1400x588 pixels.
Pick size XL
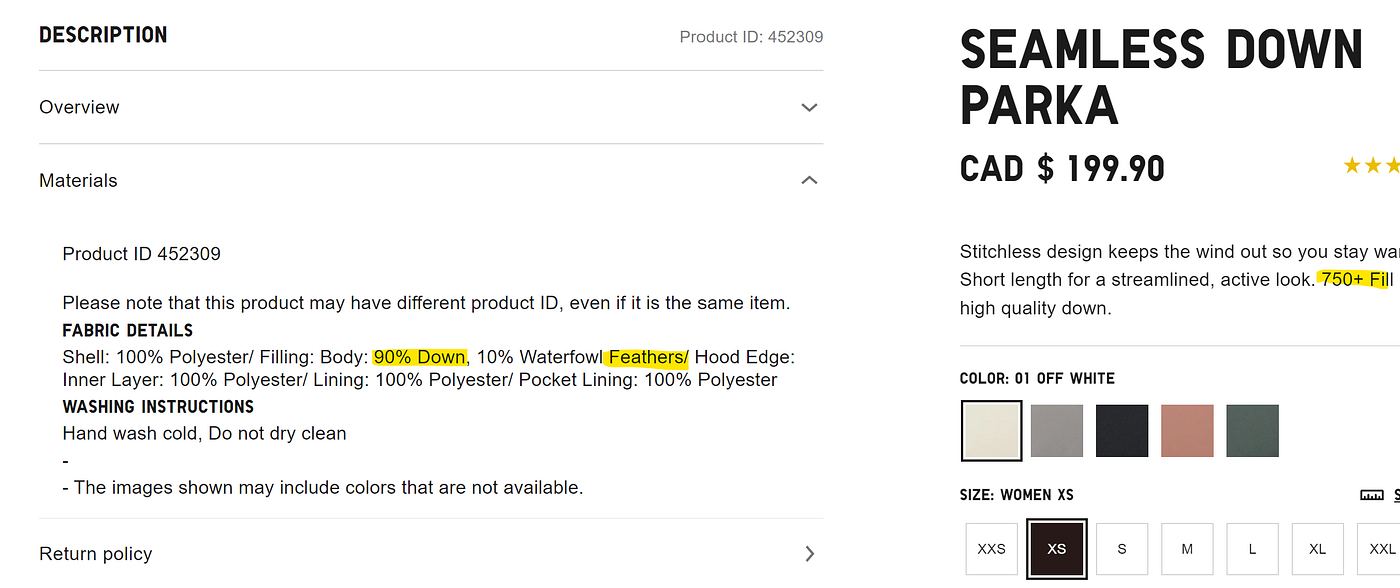coord(1318,549)
